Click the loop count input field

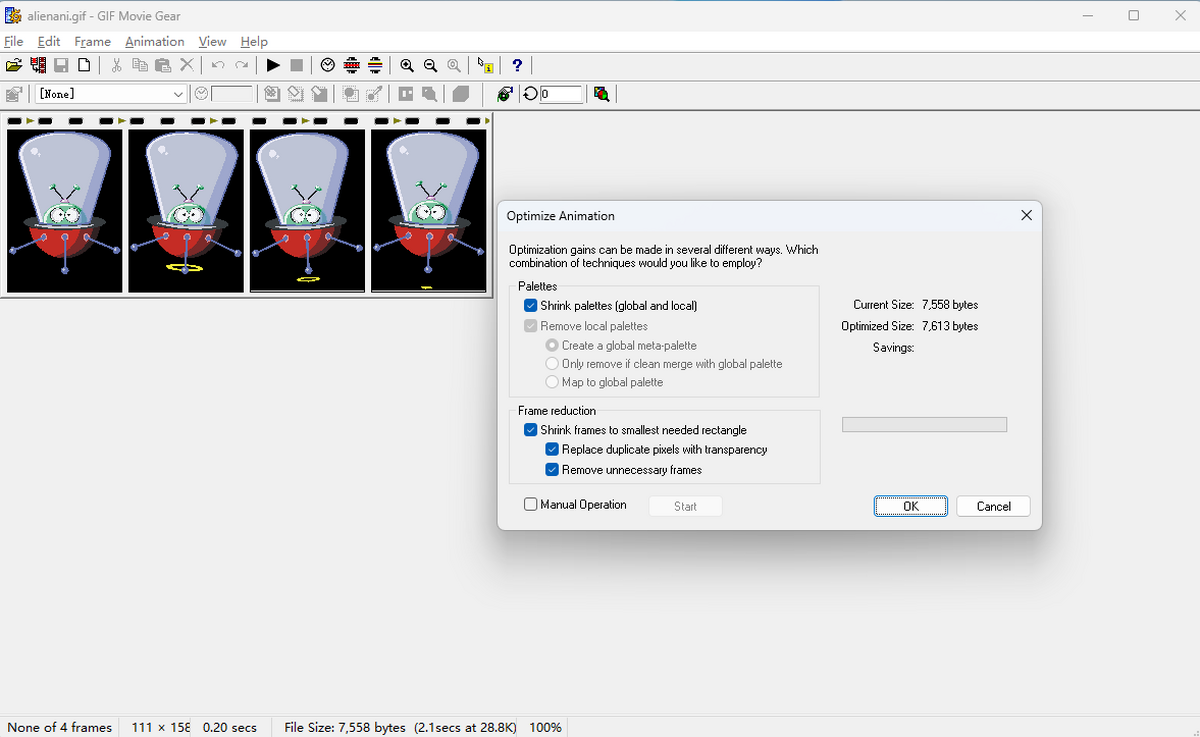(x=561, y=94)
